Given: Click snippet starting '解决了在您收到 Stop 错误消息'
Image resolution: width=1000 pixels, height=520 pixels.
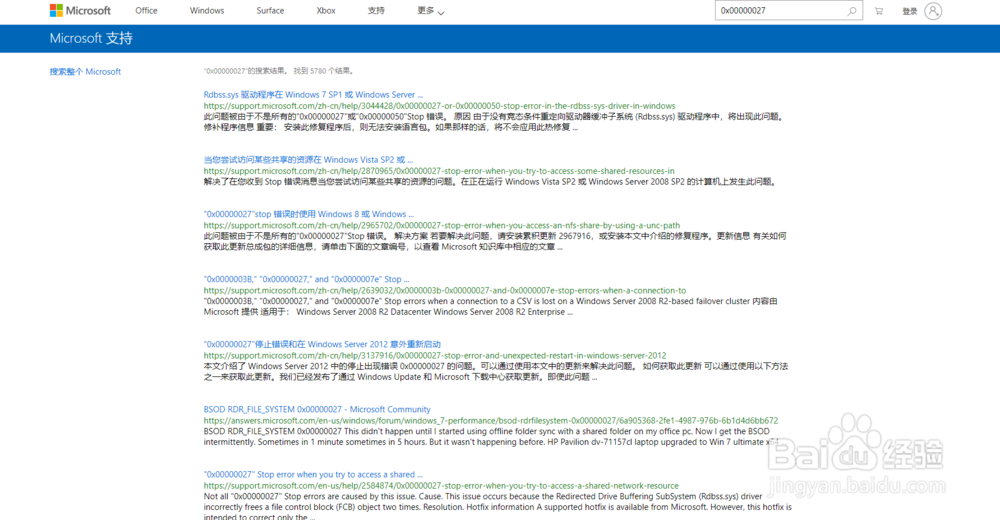Looking at the screenshot, I should (x=491, y=182).
